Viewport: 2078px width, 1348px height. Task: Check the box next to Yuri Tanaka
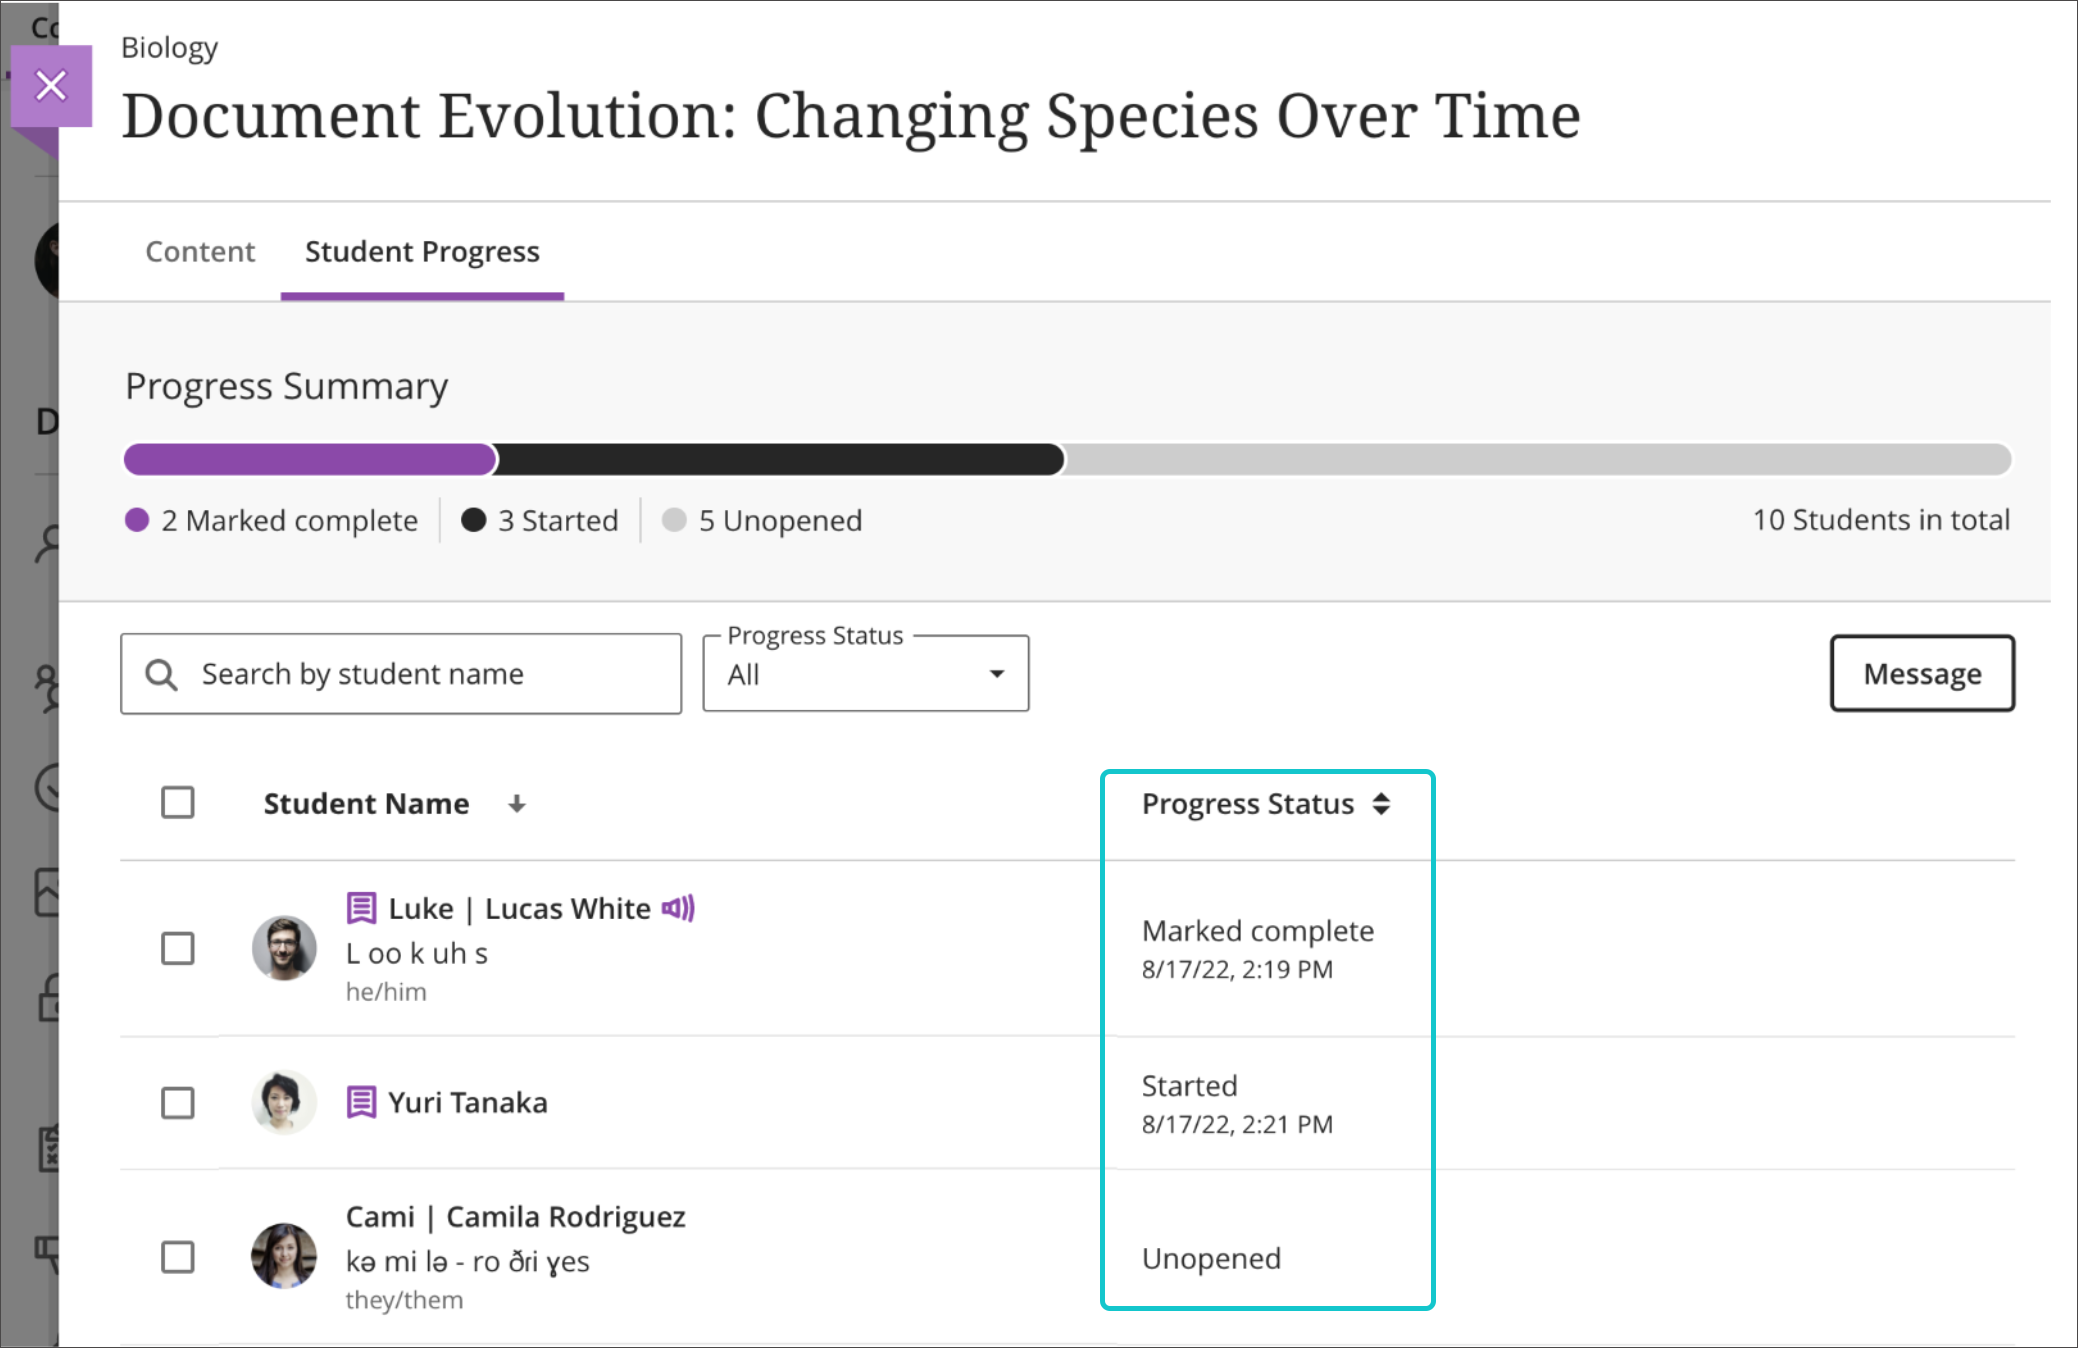(x=178, y=1103)
